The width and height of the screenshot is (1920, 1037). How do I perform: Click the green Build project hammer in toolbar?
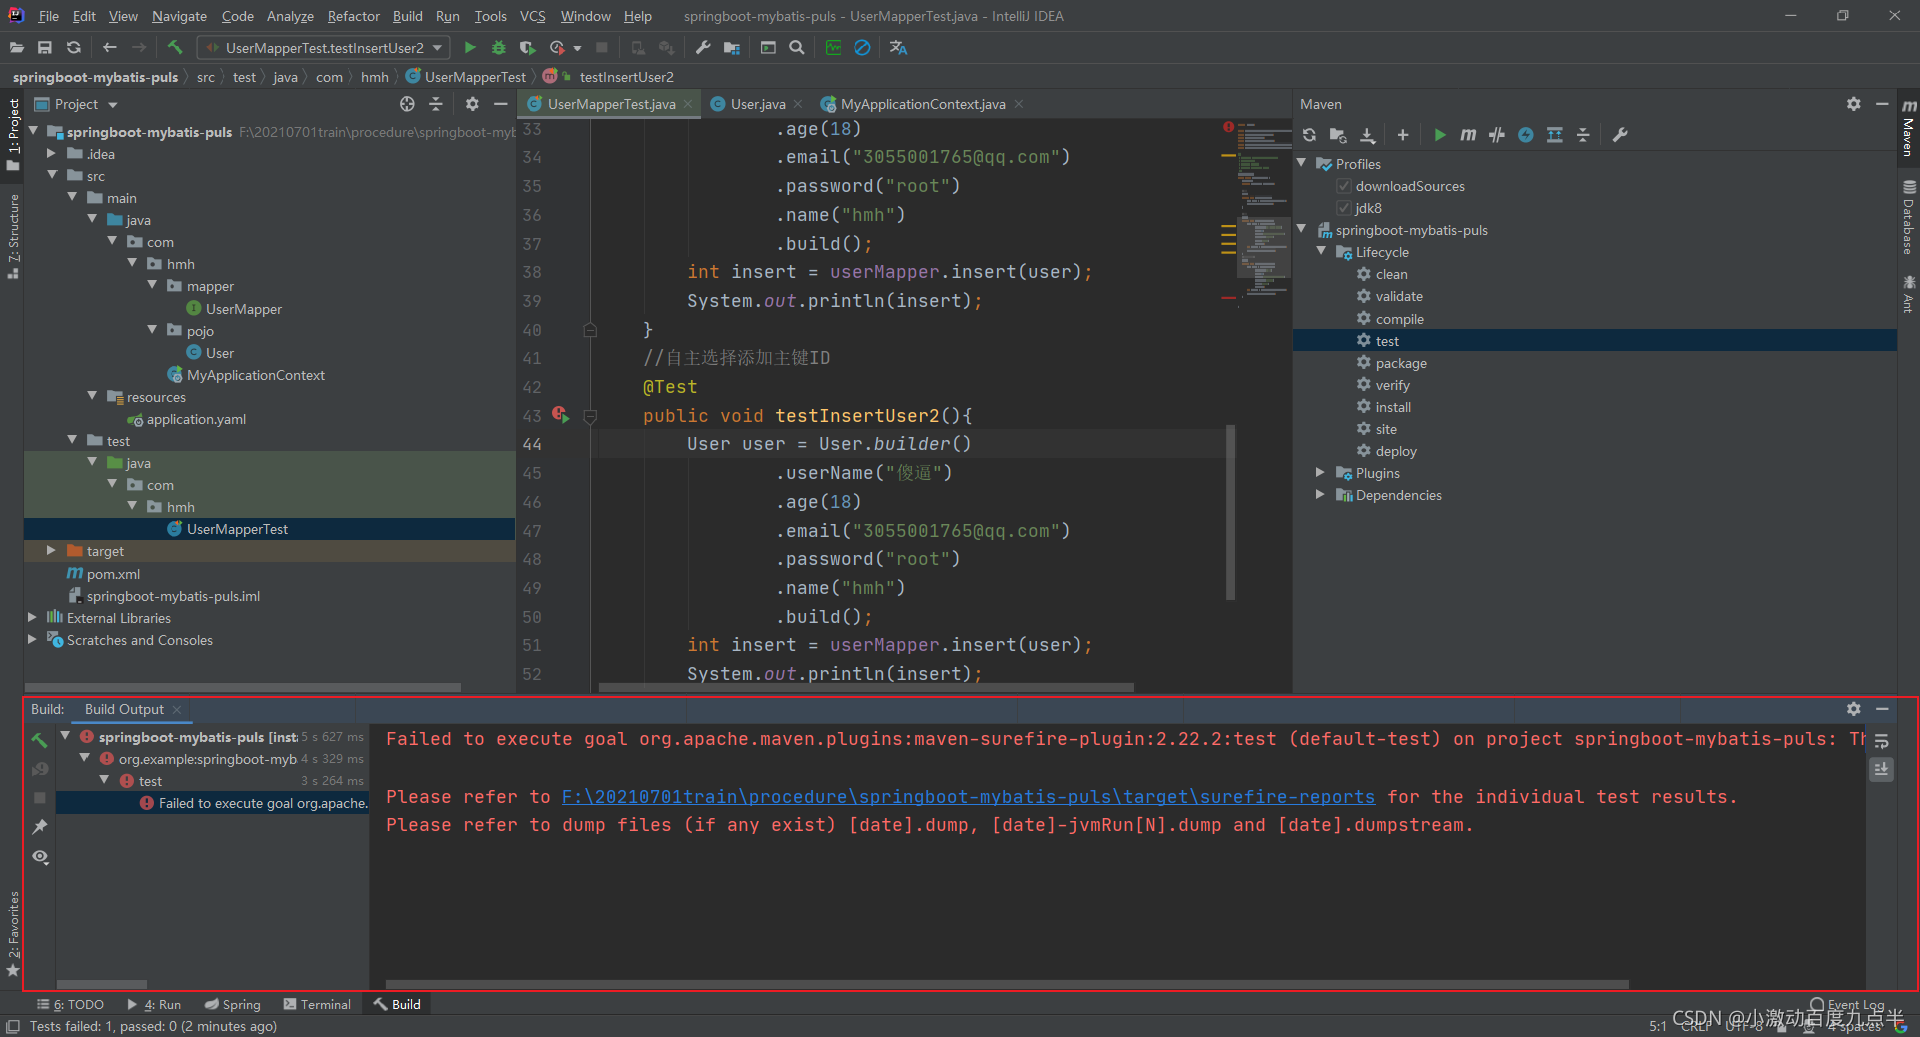click(175, 47)
